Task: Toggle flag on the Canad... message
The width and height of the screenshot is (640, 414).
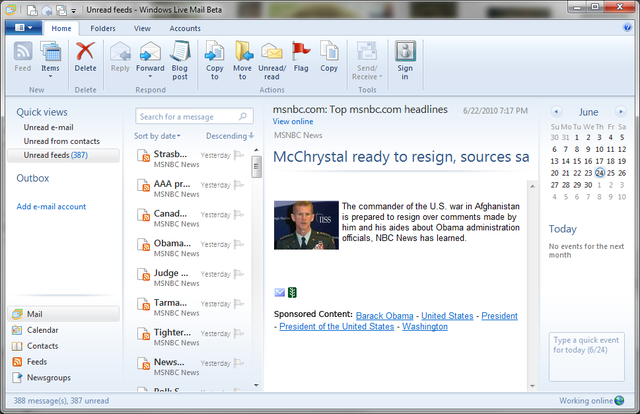Action: pyautogui.click(x=239, y=215)
